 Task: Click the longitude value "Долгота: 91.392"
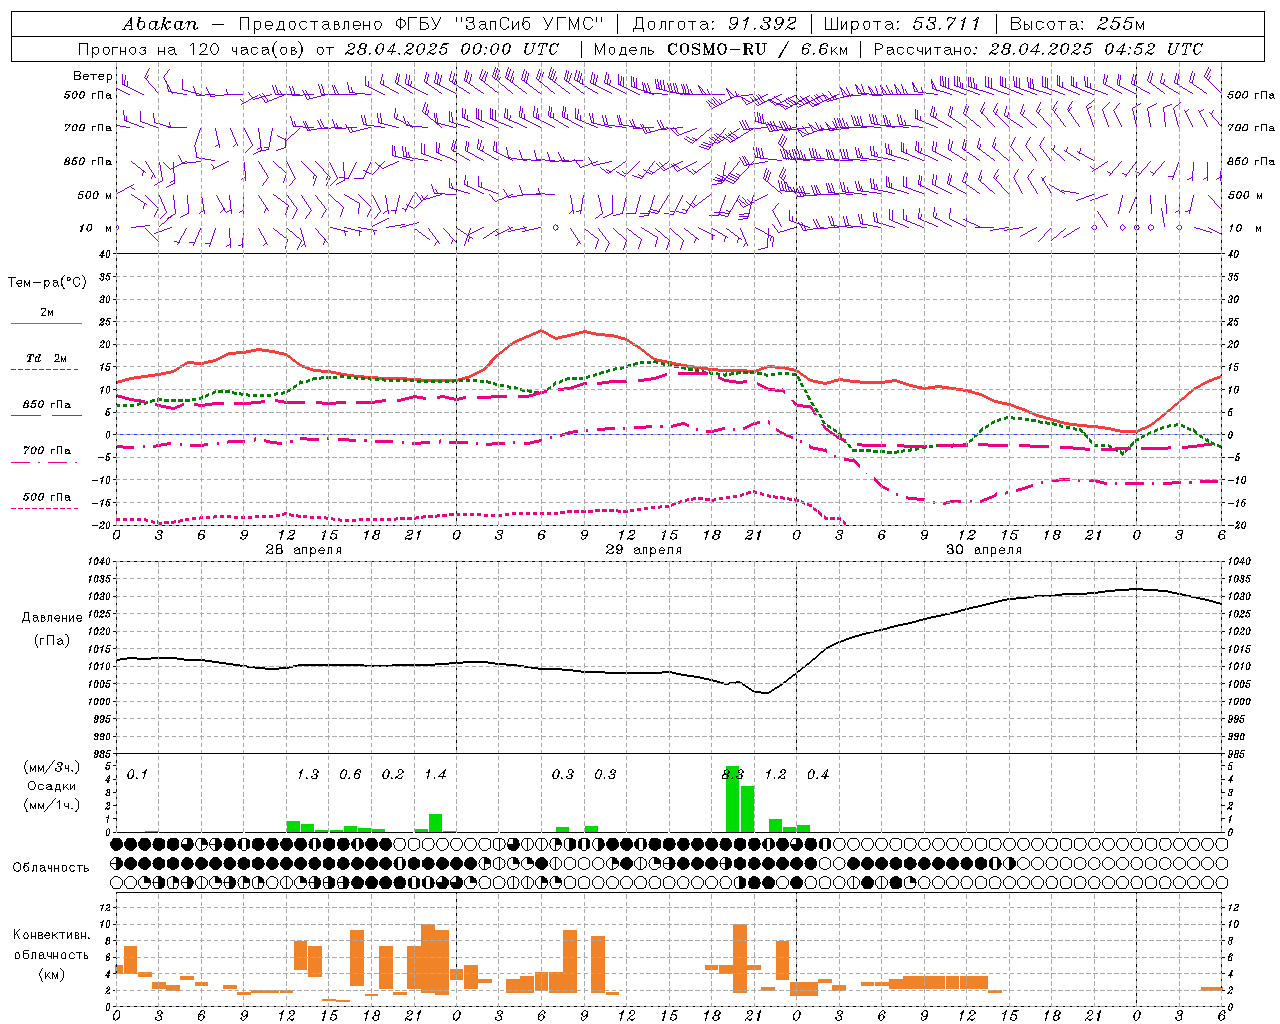715,24
